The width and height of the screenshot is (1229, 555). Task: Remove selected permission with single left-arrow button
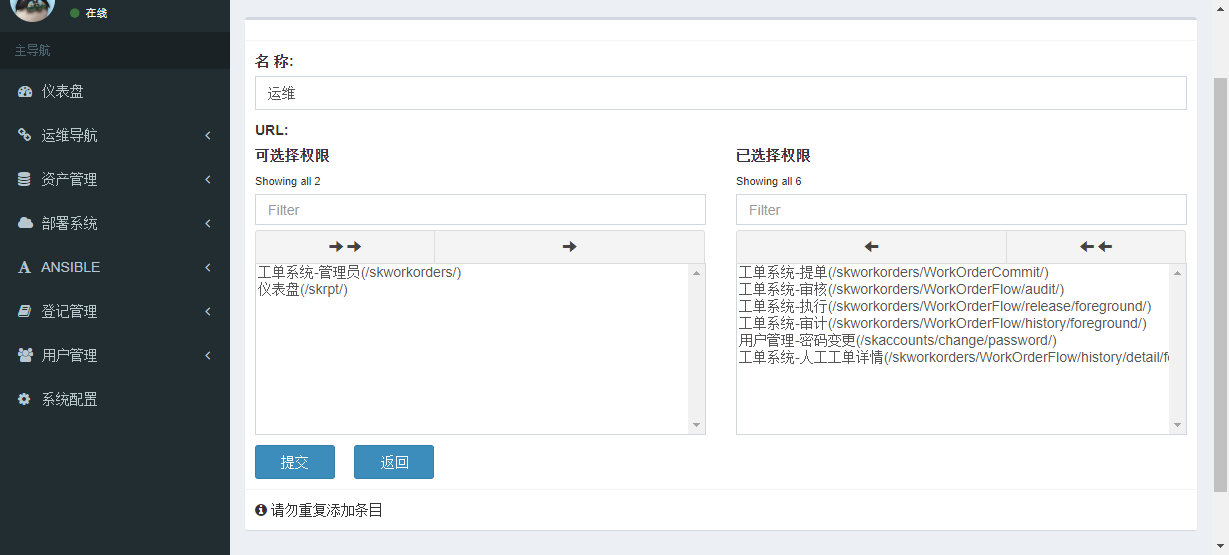(x=872, y=247)
